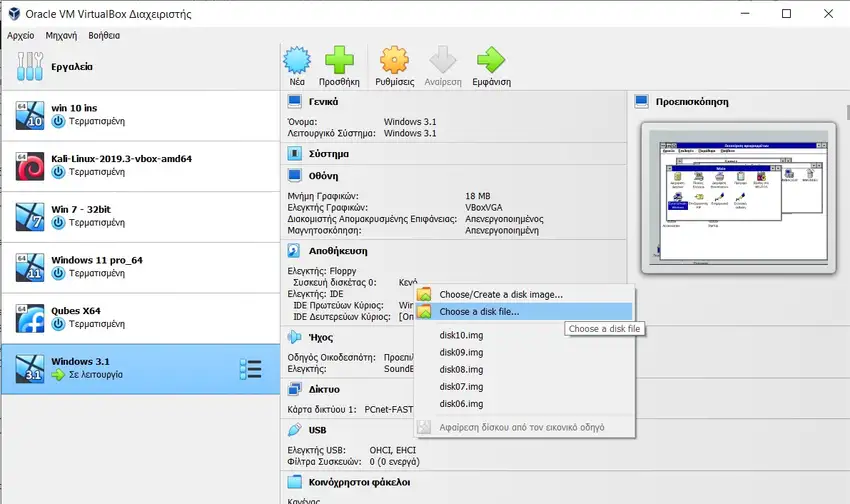Select the win 10 ins machine icon
Image resolution: width=850 pixels, height=504 pixels.
(29, 115)
